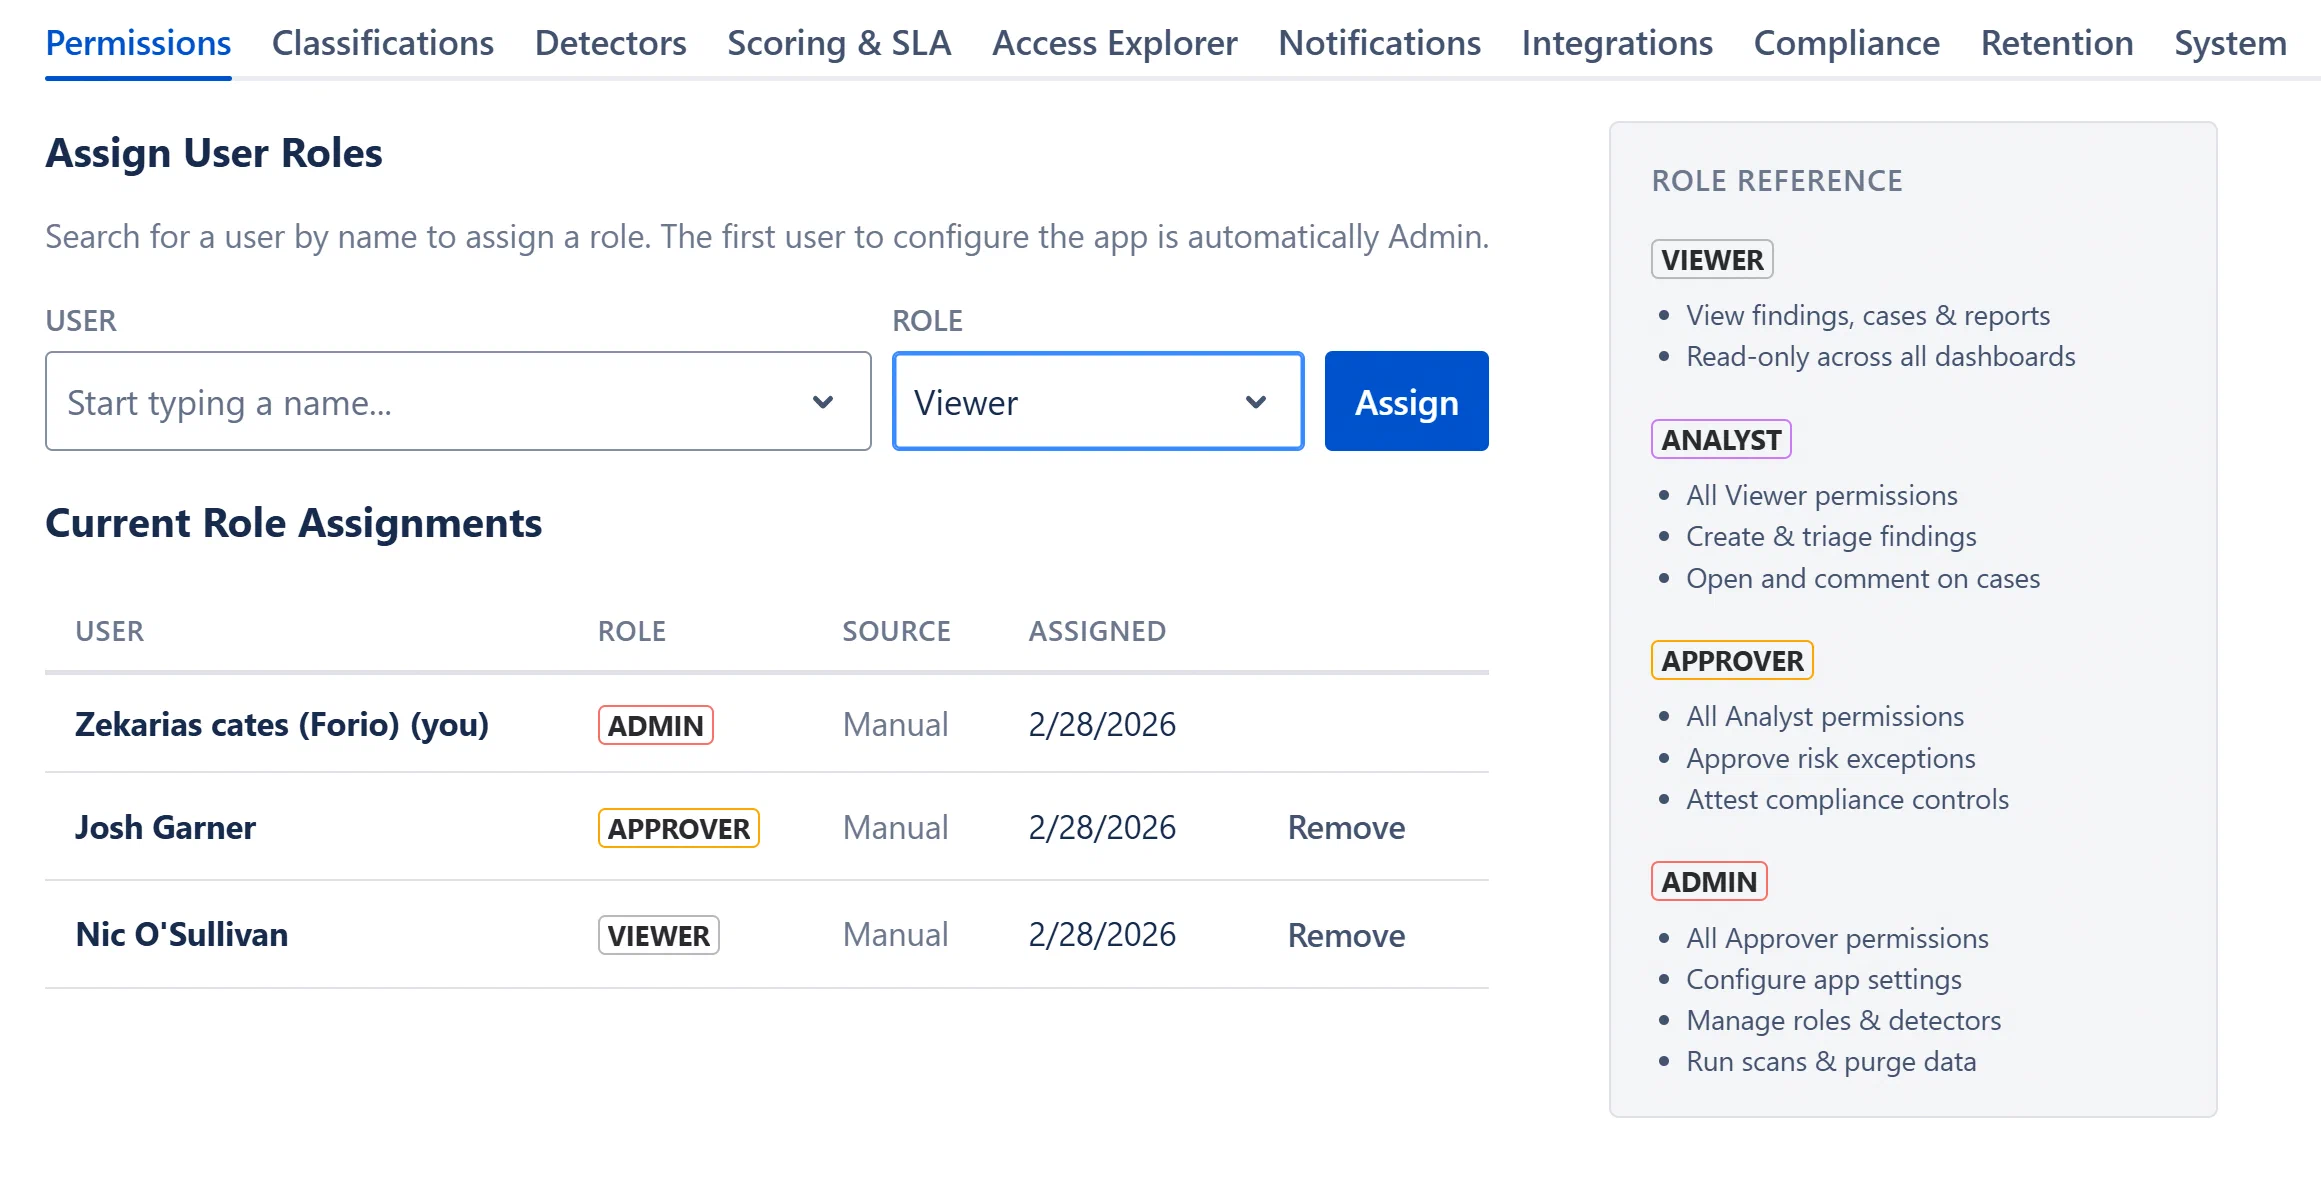This screenshot has height=1183, width=2321.
Task: Click 'Open and comment on cases' bullet
Action: (1862, 578)
